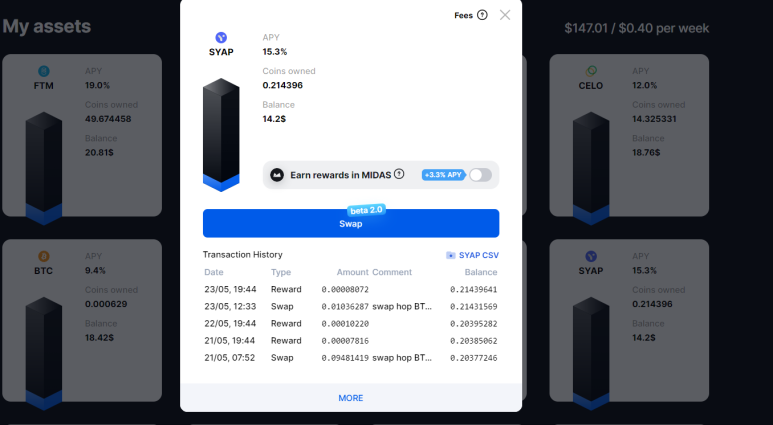Select the 23/05, 12:33 date cell
The image size is (773, 425).
pos(230,307)
